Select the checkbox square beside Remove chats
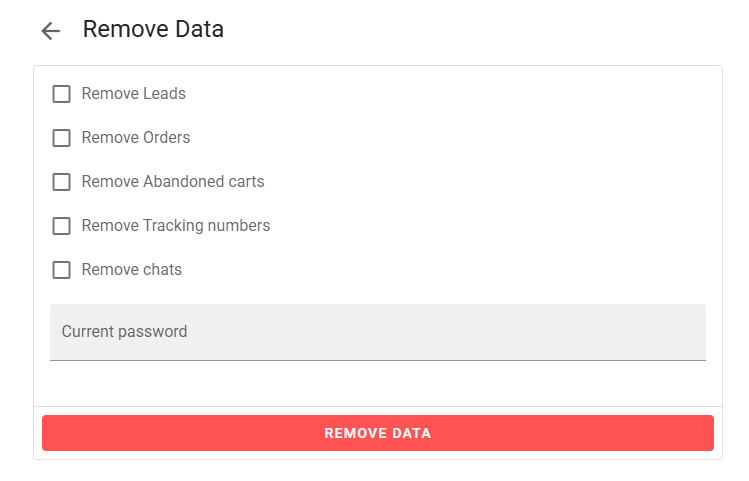 click(62, 270)
